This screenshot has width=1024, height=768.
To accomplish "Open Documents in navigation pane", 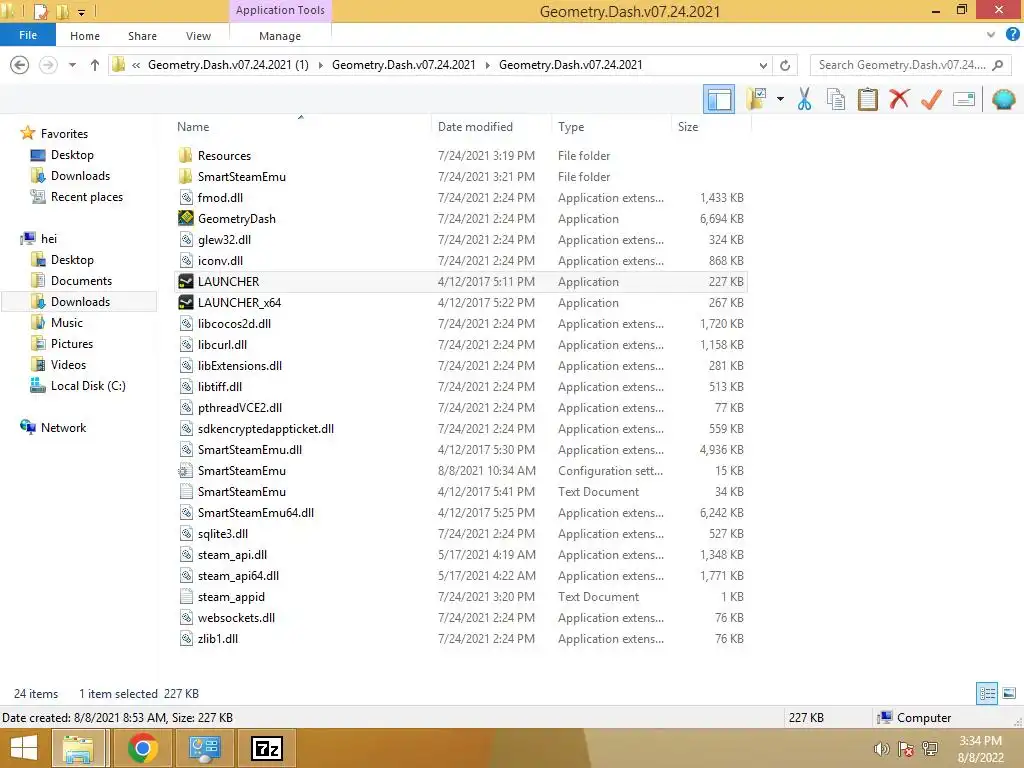I will pyautogui.click(x=81, y=281).
